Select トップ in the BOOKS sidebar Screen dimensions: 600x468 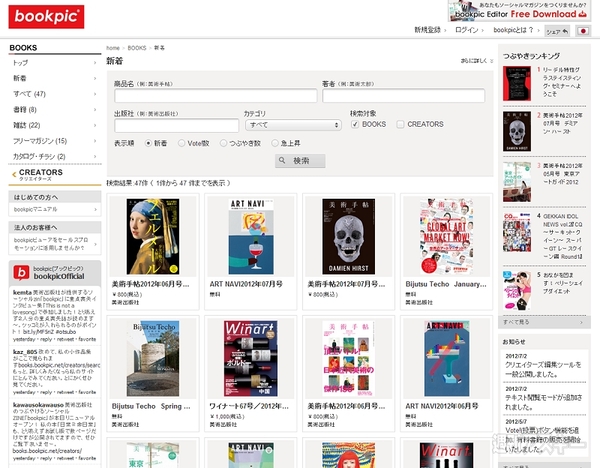(55, 62)
